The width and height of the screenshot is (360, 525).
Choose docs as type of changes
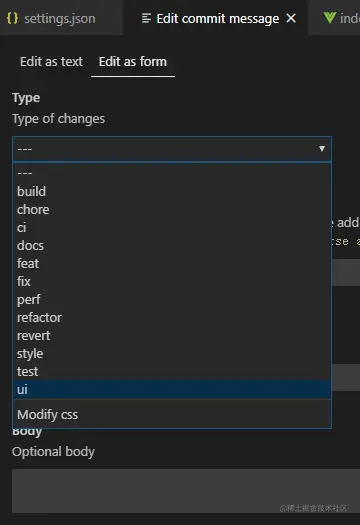(172, 245)
